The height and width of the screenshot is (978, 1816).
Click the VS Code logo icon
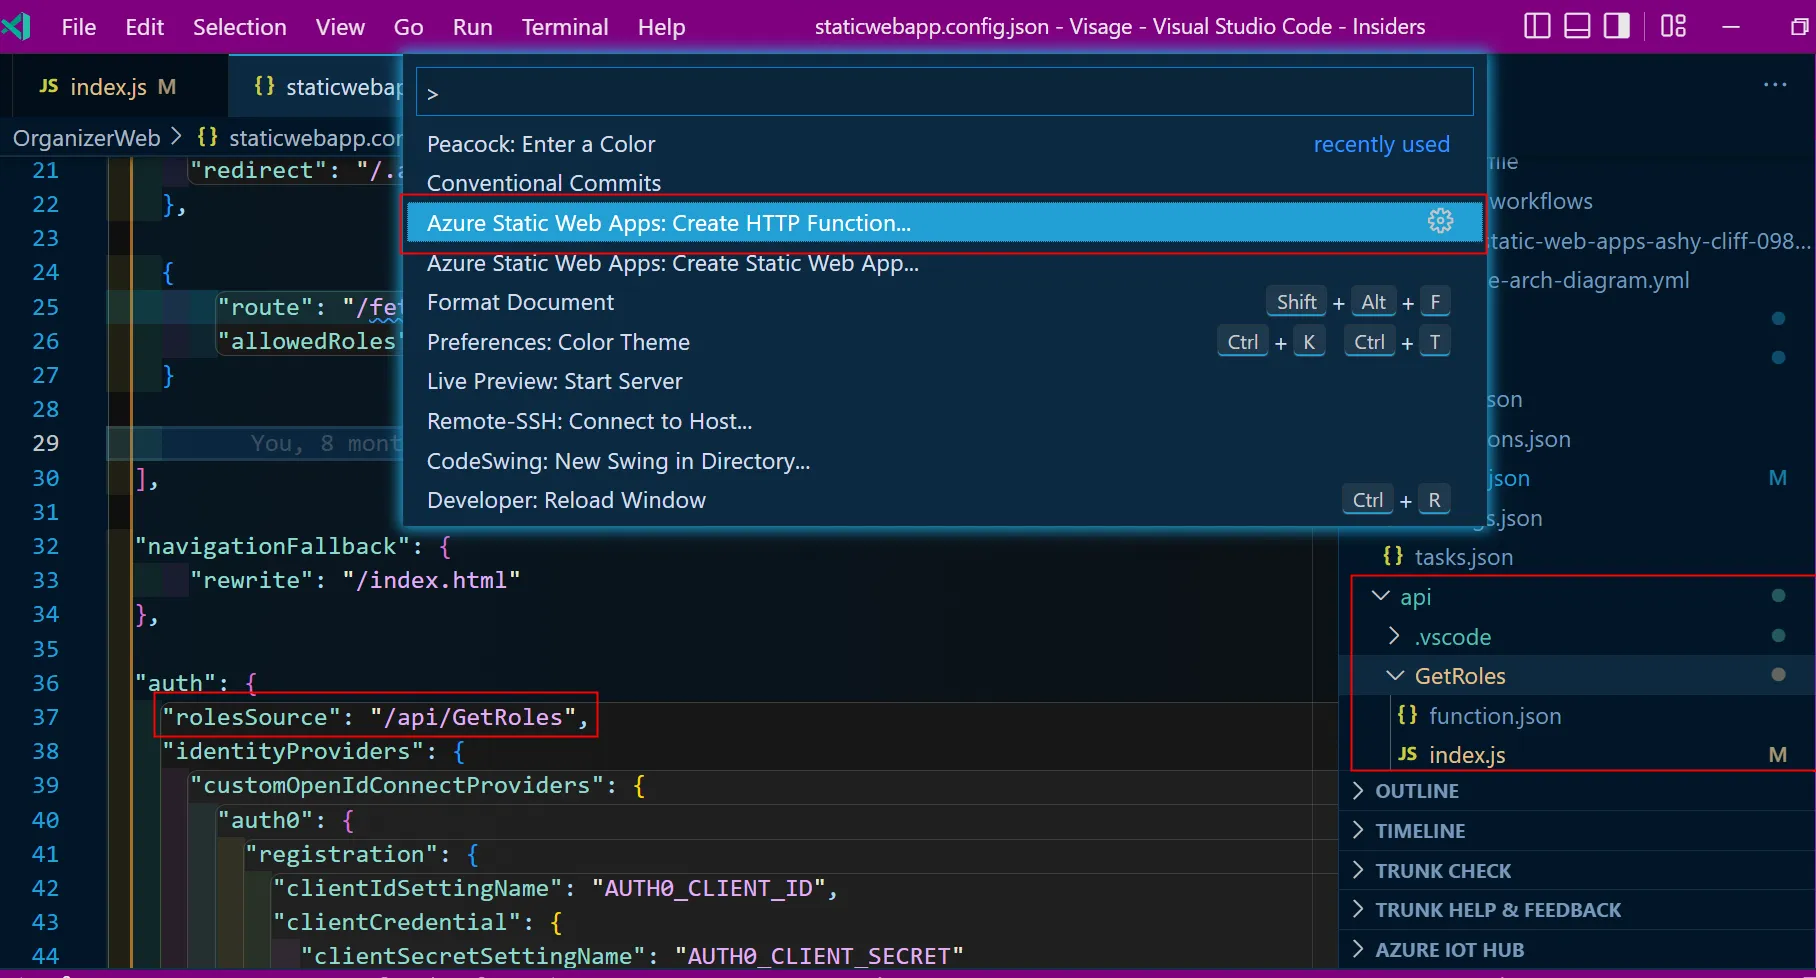click(x=17, y=26)
